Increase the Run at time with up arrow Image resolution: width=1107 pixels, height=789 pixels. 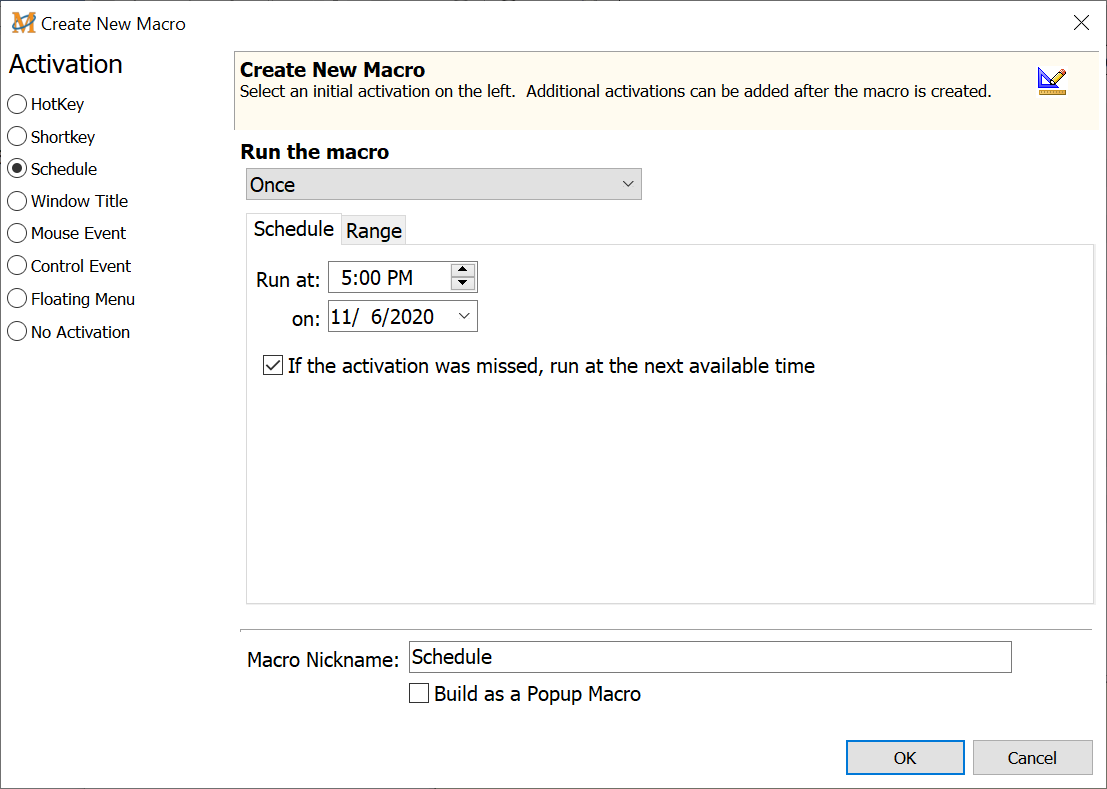pos(462,270)
